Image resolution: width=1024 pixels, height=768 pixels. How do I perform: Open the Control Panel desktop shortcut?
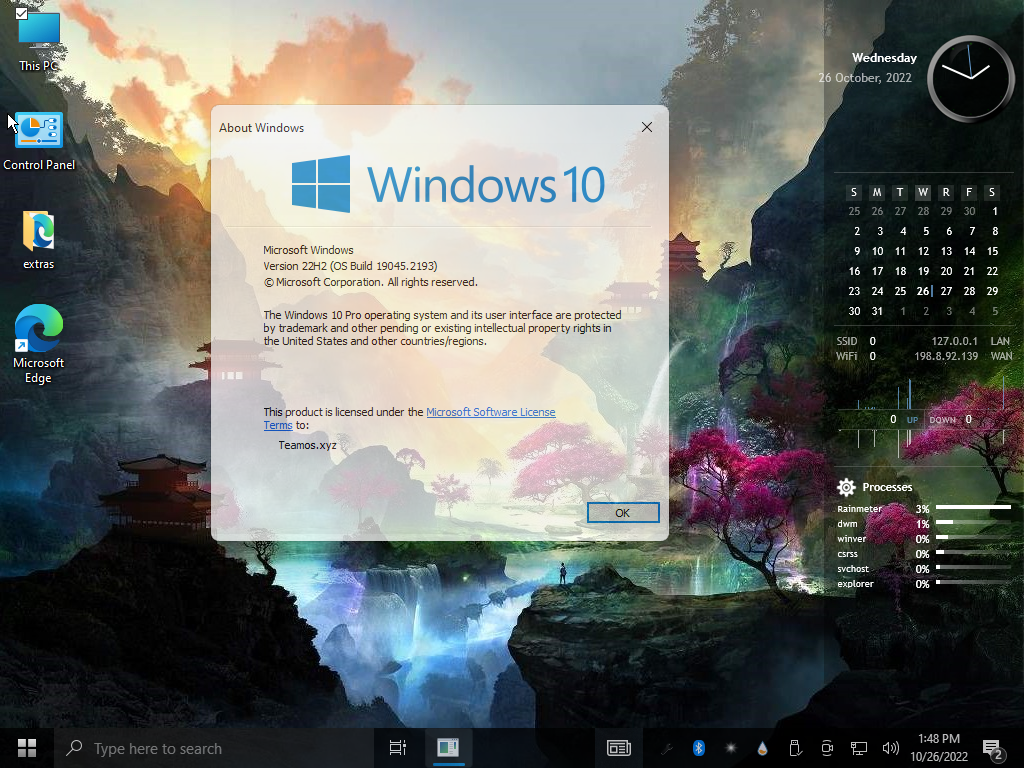(39, 131)
